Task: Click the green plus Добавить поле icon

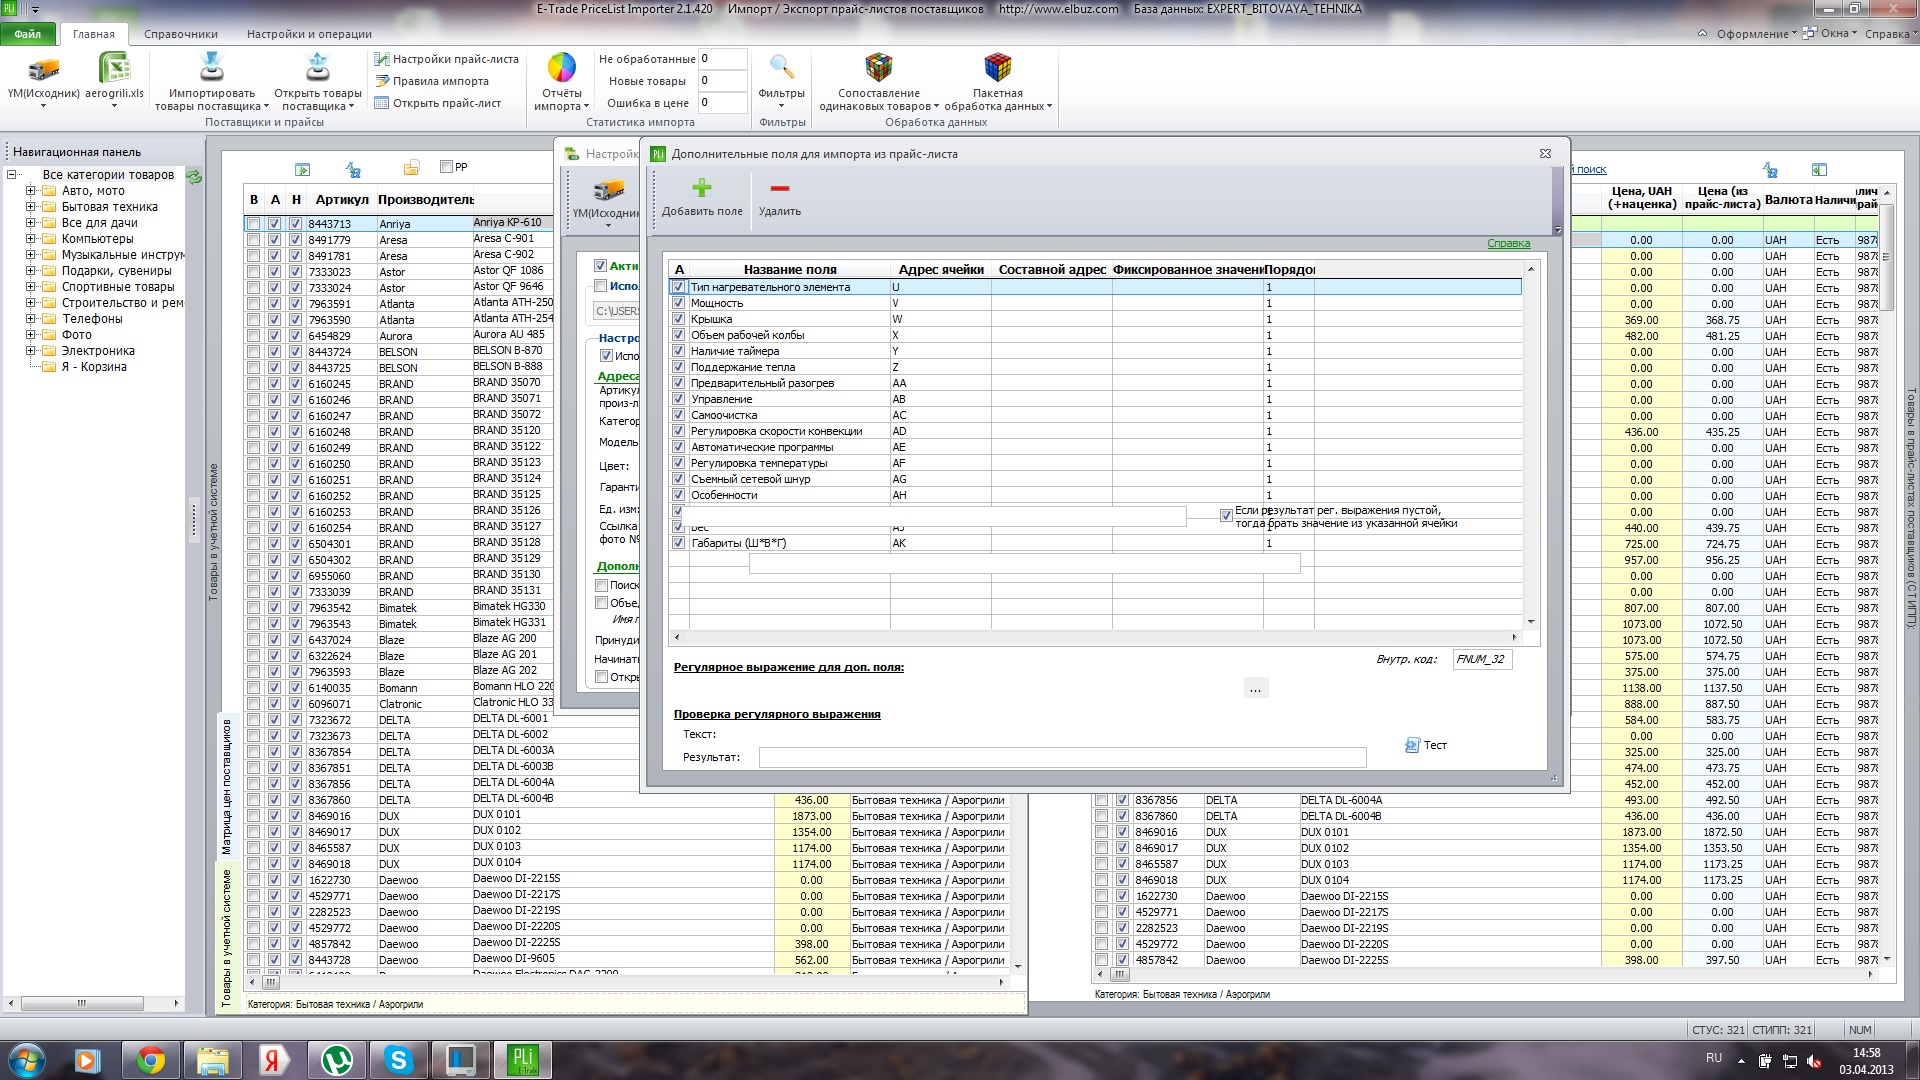Action: (702, 188)
